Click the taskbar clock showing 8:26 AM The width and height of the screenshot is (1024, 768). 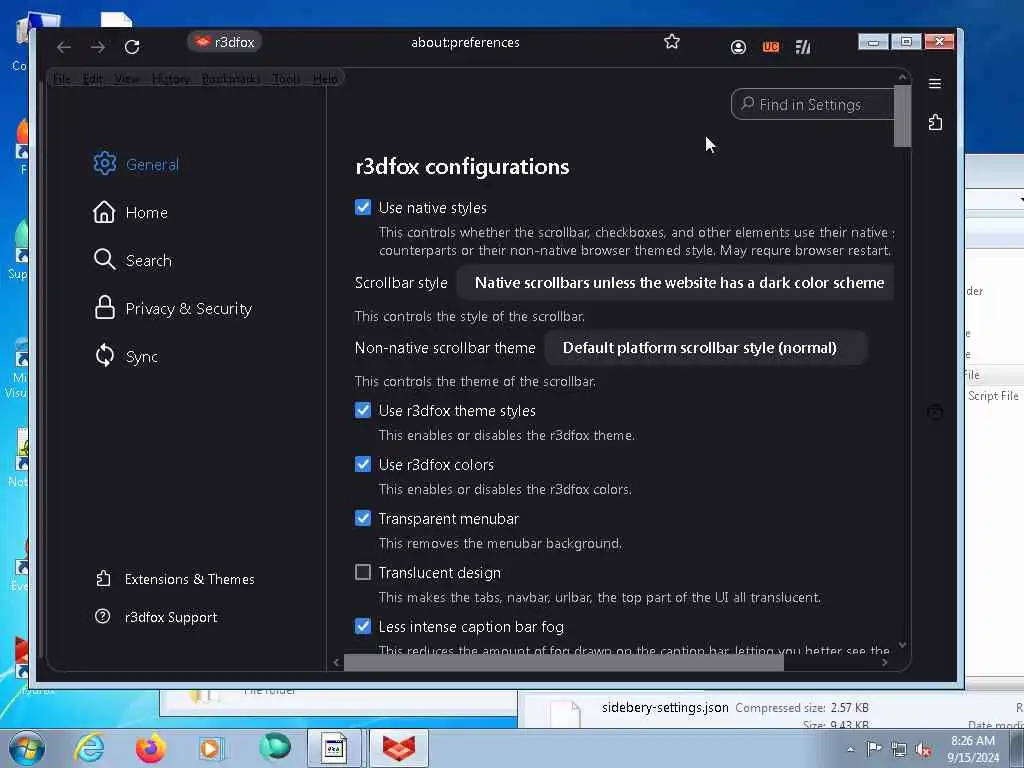[x=973, y=748]
